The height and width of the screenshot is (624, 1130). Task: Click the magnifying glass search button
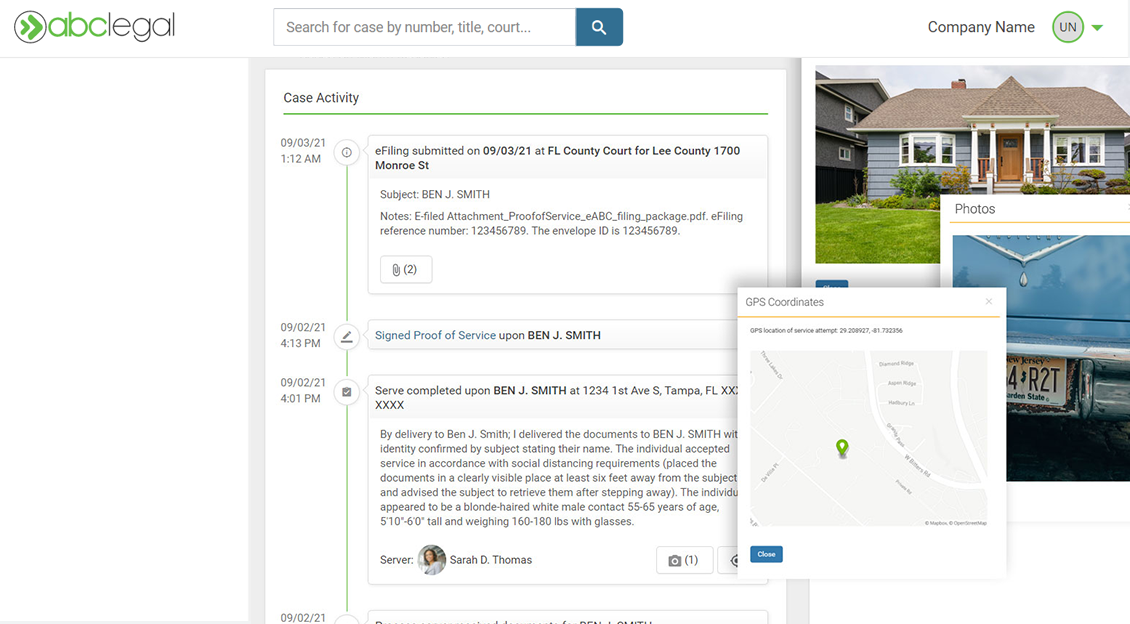(599, 27)
